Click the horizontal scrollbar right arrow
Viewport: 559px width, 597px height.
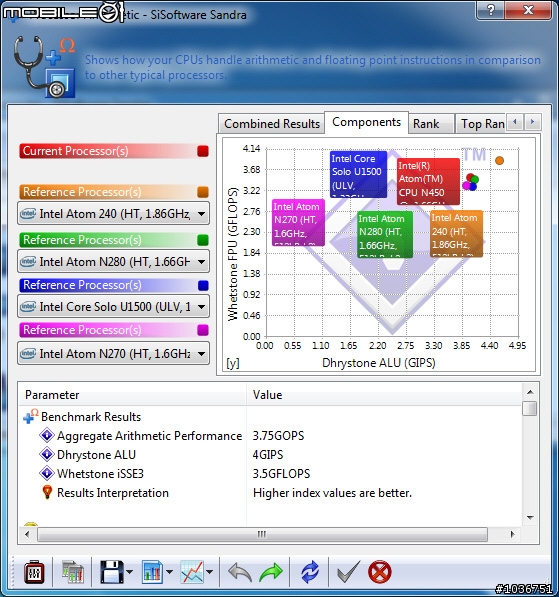pyautogui.click(x=513, y=534)
